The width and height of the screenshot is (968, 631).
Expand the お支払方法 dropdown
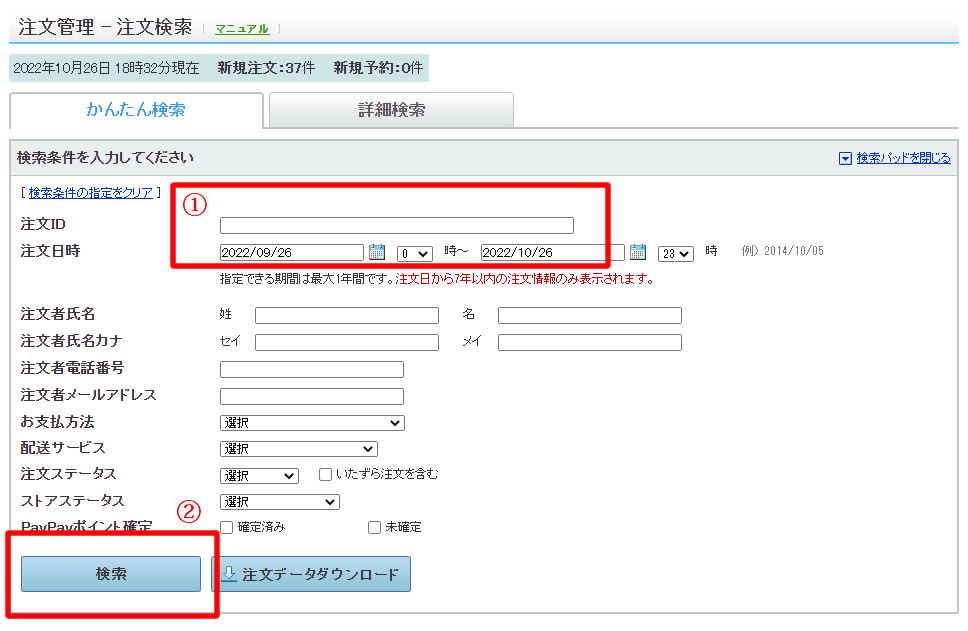[x=311, y=423]
